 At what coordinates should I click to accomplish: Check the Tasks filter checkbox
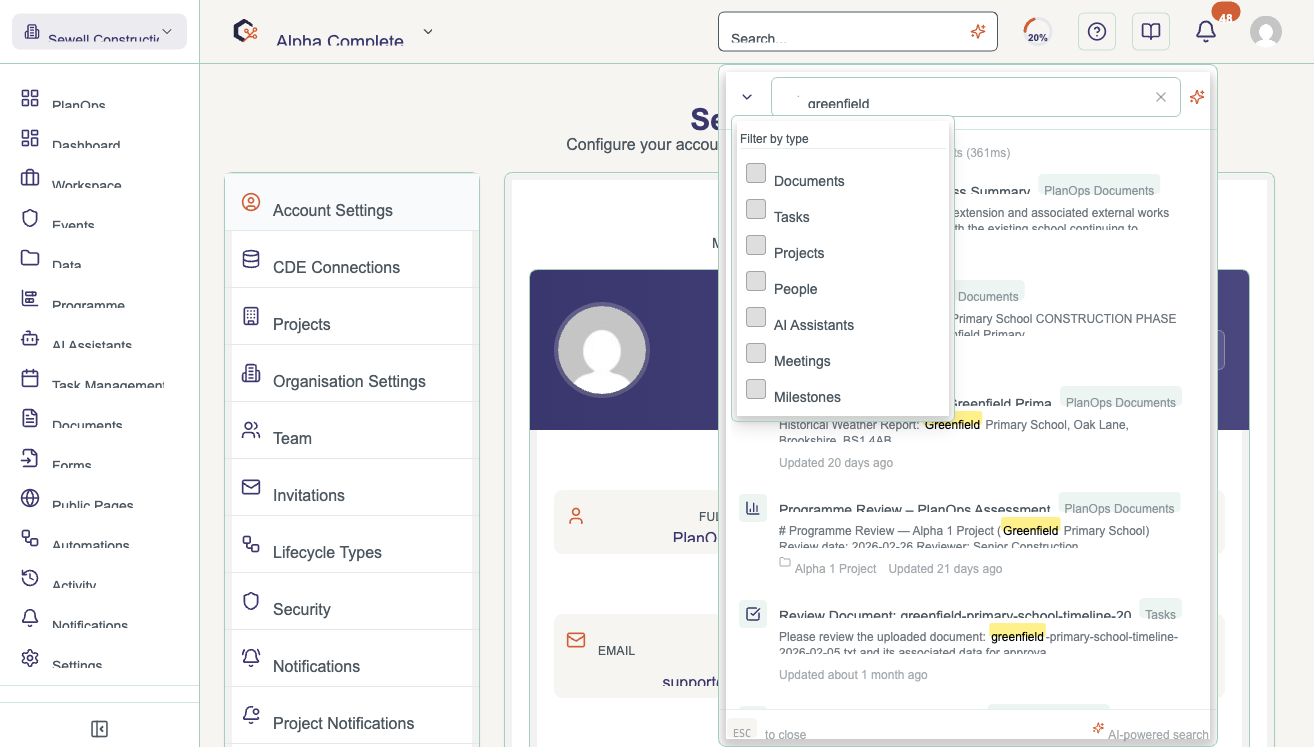pos(756,209)
